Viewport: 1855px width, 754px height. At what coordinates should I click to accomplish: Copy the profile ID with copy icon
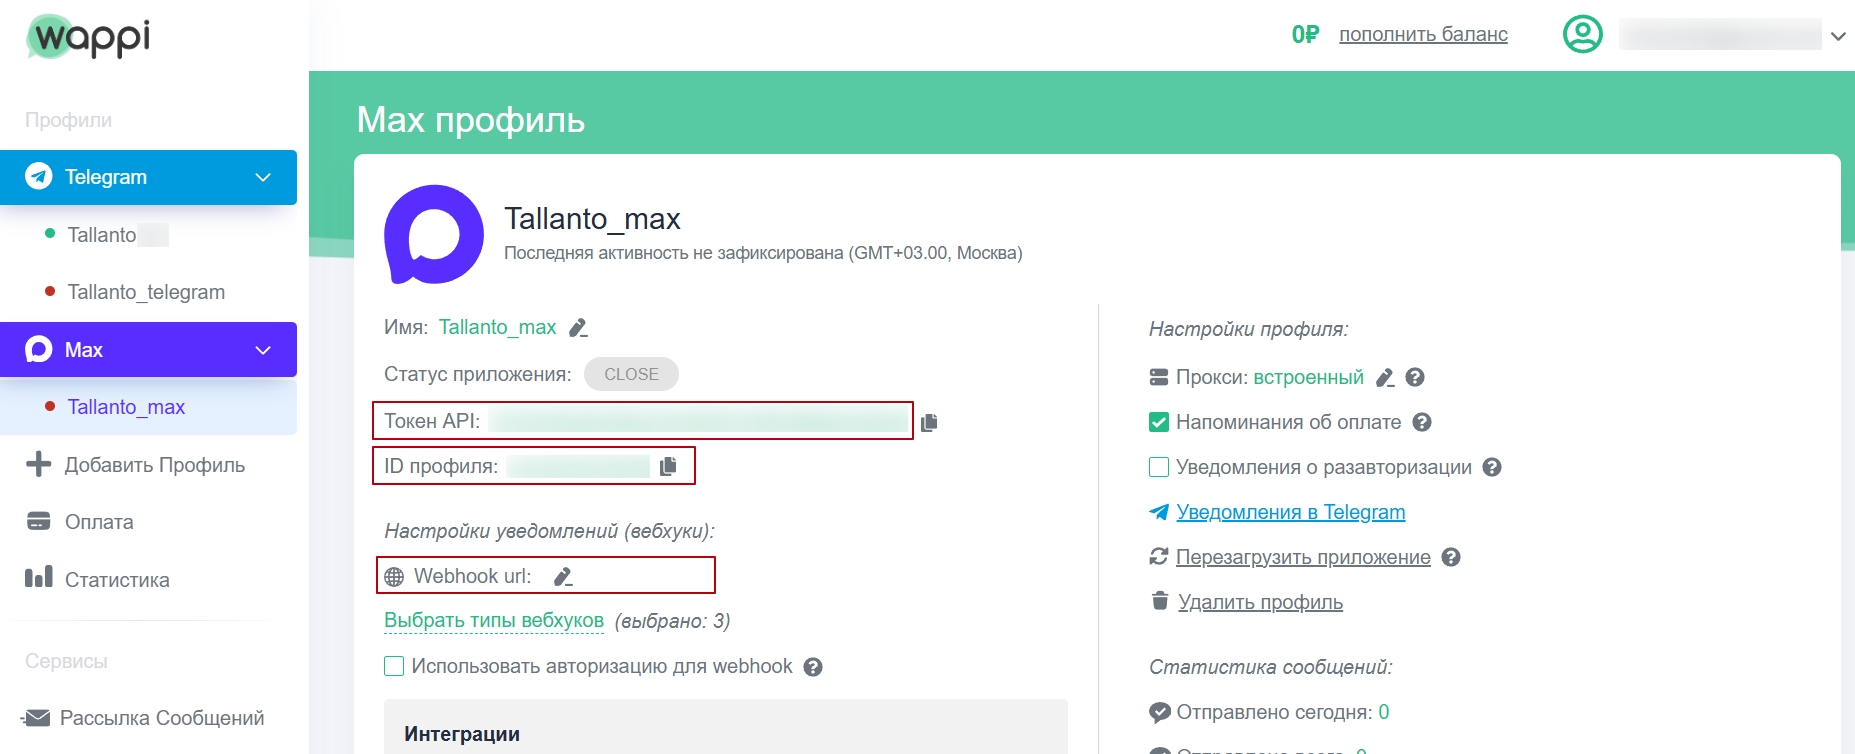668,466
